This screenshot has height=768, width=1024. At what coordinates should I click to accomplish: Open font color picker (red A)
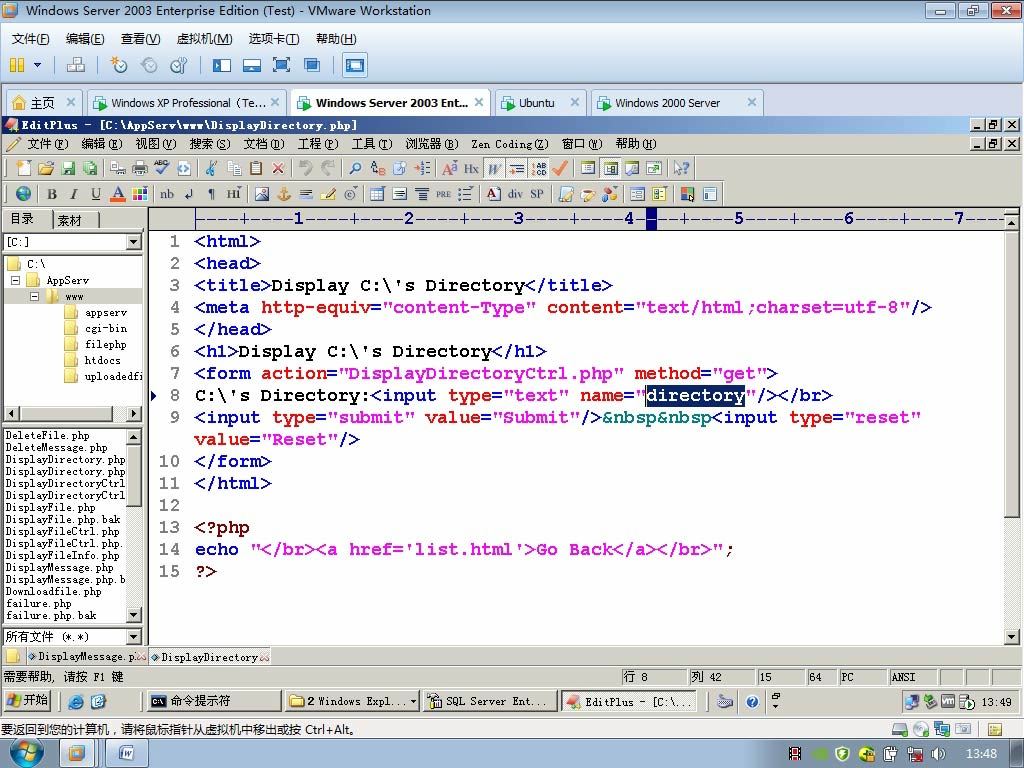pyautogui.click(x=118, y=194)
